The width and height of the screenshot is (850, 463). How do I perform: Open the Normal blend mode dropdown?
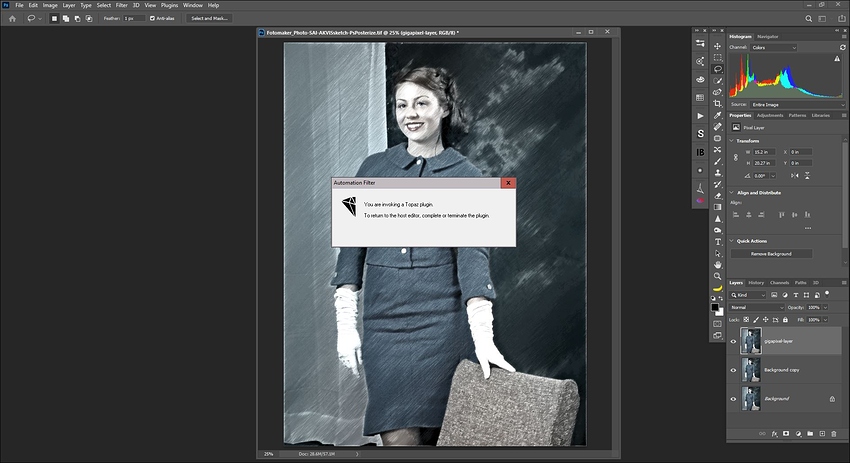756,307
